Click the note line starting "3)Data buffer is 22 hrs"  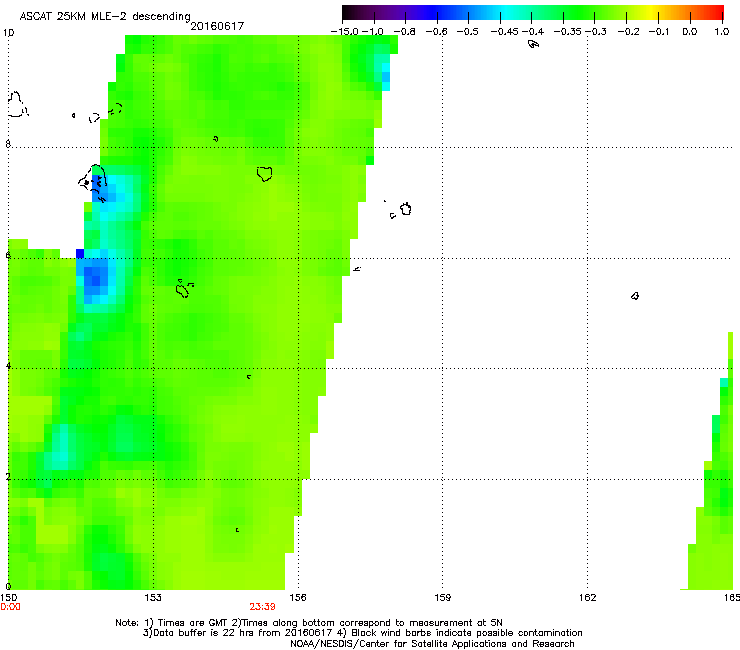coord(362,633)
